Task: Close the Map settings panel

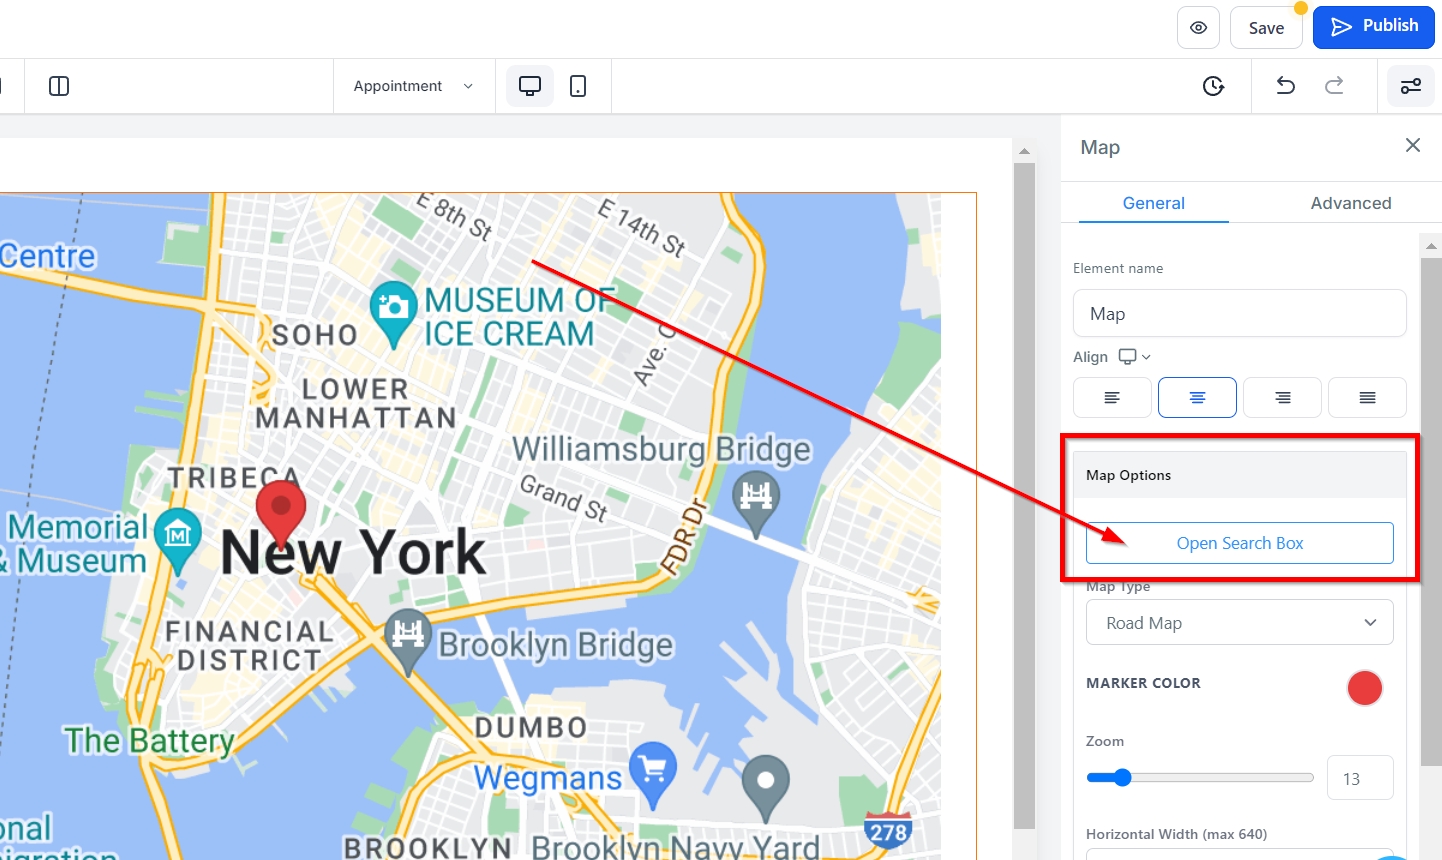Action: point(1412,146)
